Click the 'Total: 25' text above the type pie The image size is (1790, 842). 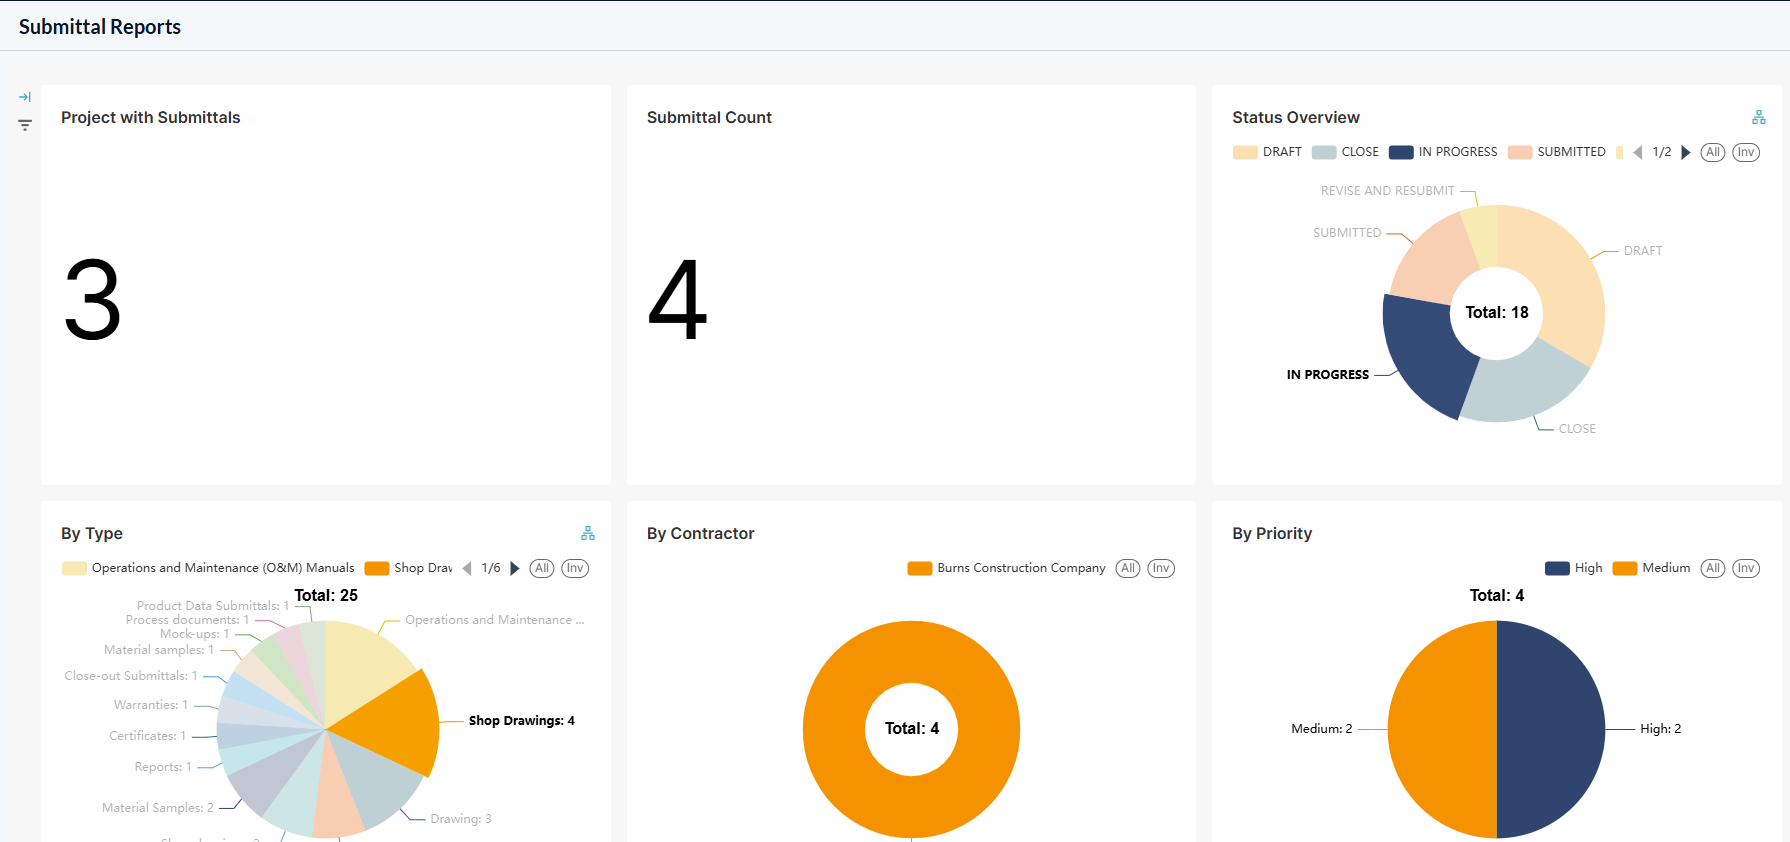[x=326, y=596]
